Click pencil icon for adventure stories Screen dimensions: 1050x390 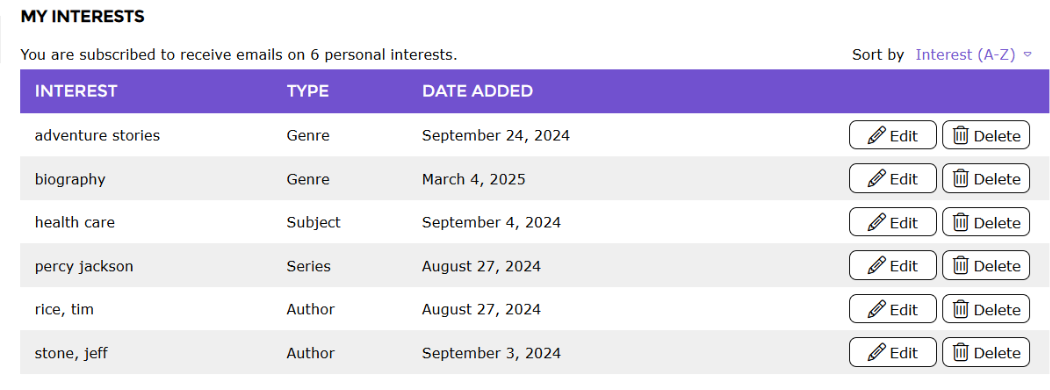[877, 135]
